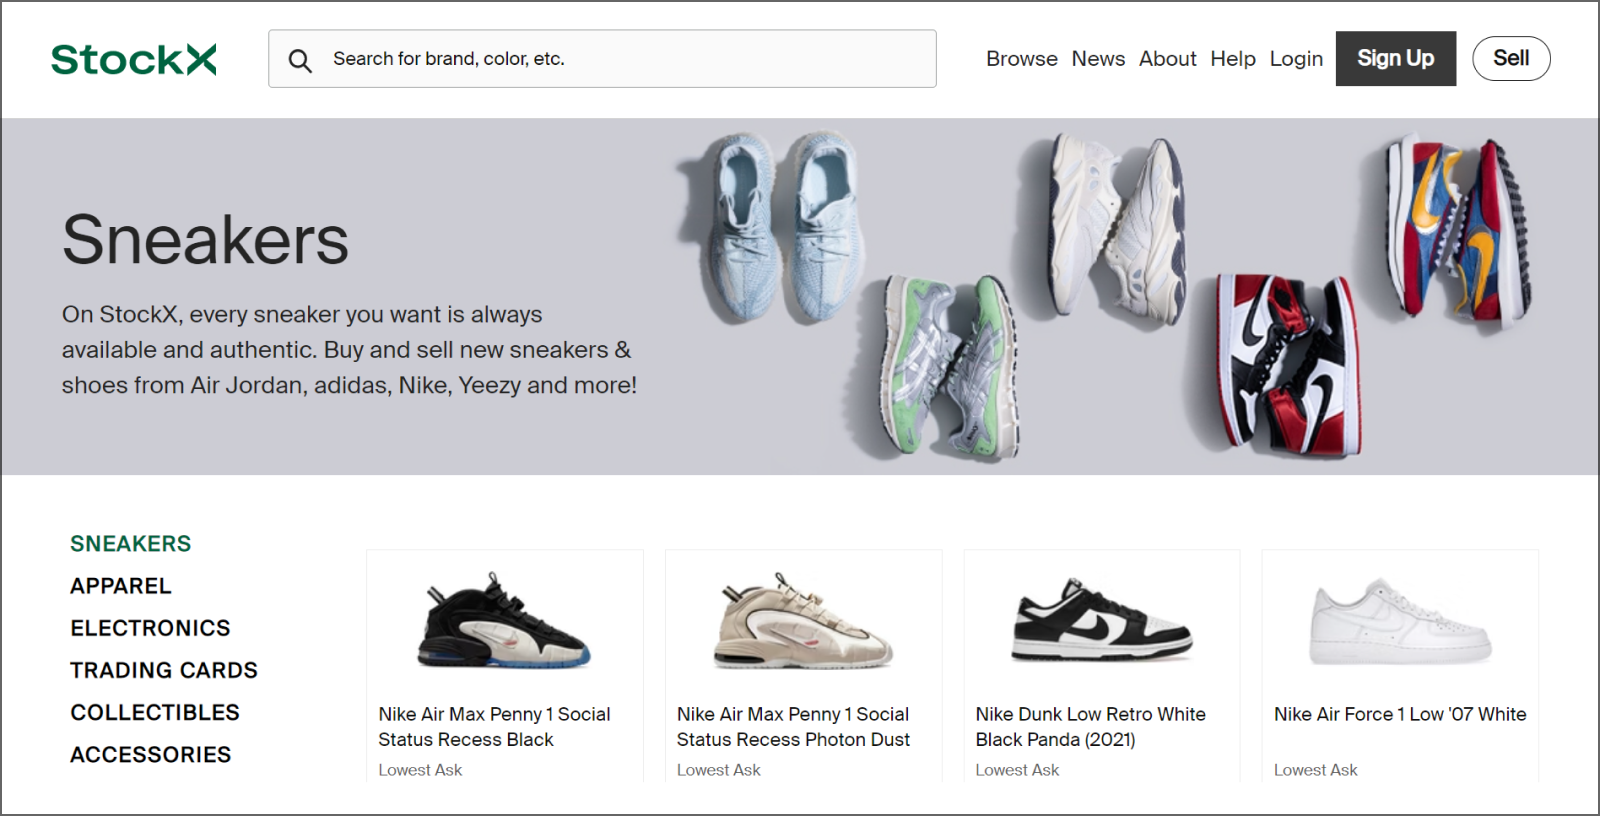Image resolution: width=1600 pixels, height=816 pixels.
Task: Select the Accessories category
Action: click(x=151, y=755)
